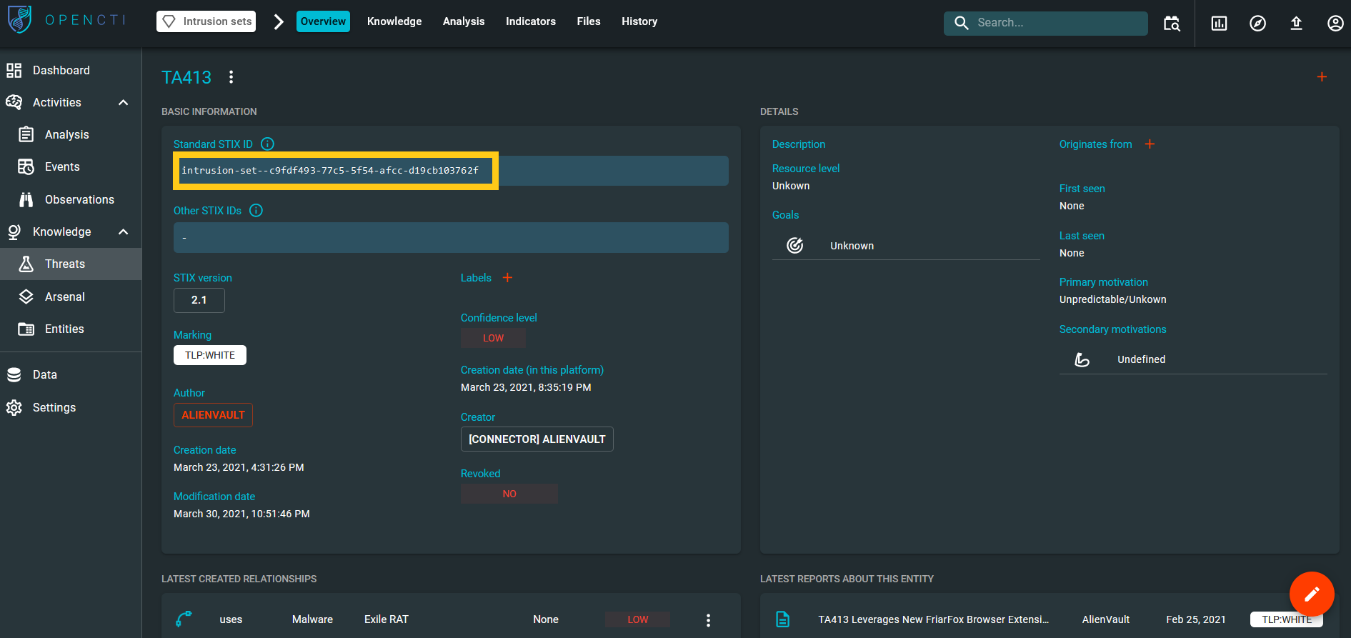Switch to the Knowledge tab
1351x638 pixels.
[x=394, y=21]
